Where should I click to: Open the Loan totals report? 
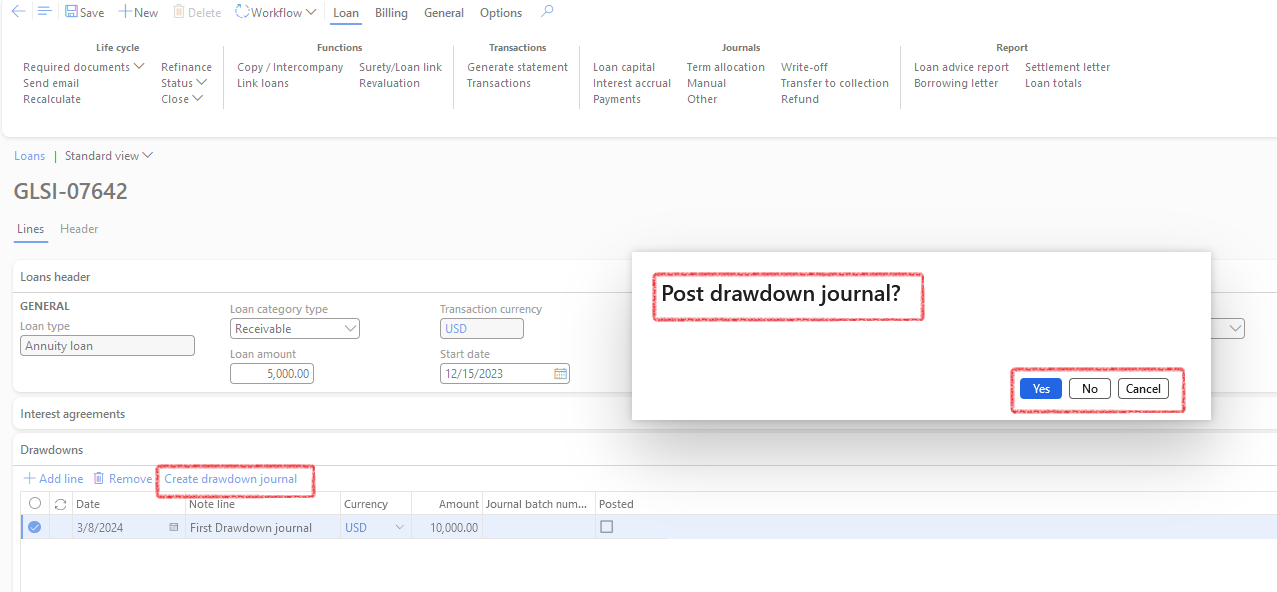1054,83
